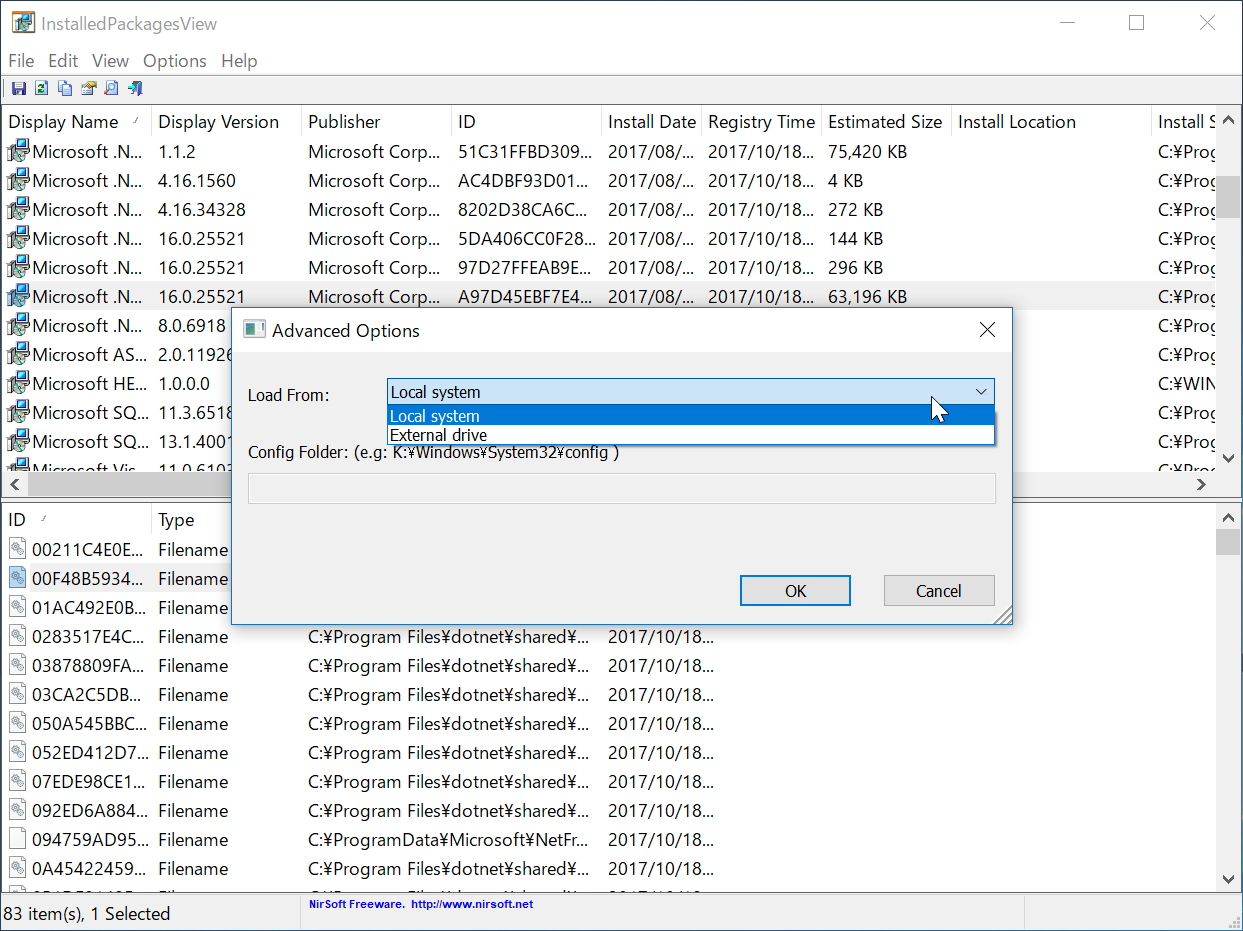Click the blank file icon beside 094759AD95...
The height and width of the screenshot is (931, 1243).
(x=18, y=839)
